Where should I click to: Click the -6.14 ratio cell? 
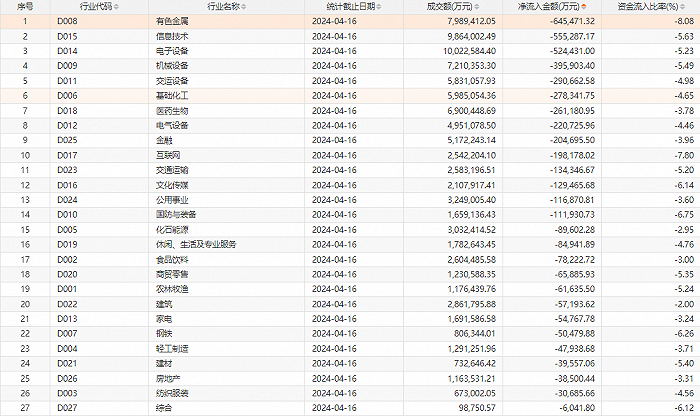[x=684, y=185]
